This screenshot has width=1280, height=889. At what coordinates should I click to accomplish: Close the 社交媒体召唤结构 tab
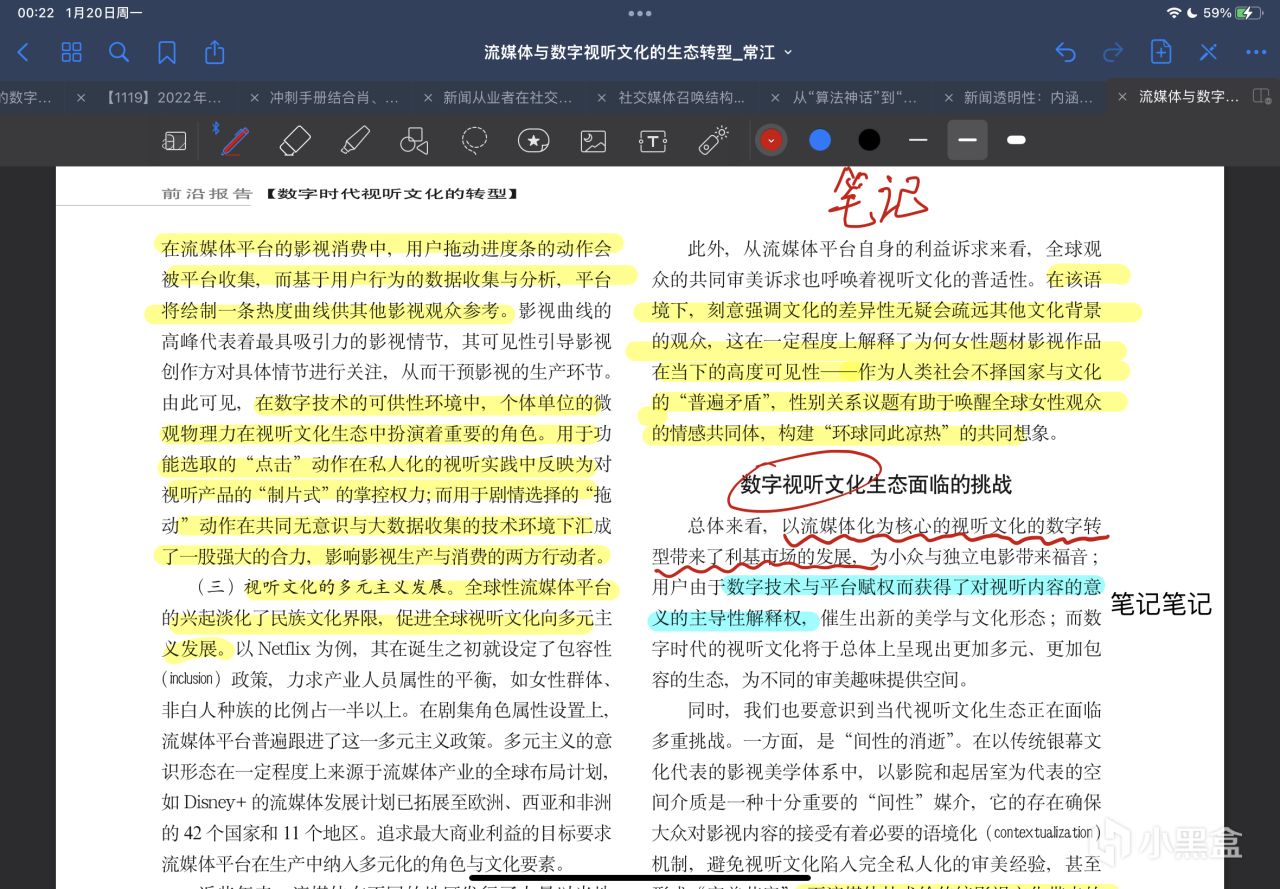(602, 97)
